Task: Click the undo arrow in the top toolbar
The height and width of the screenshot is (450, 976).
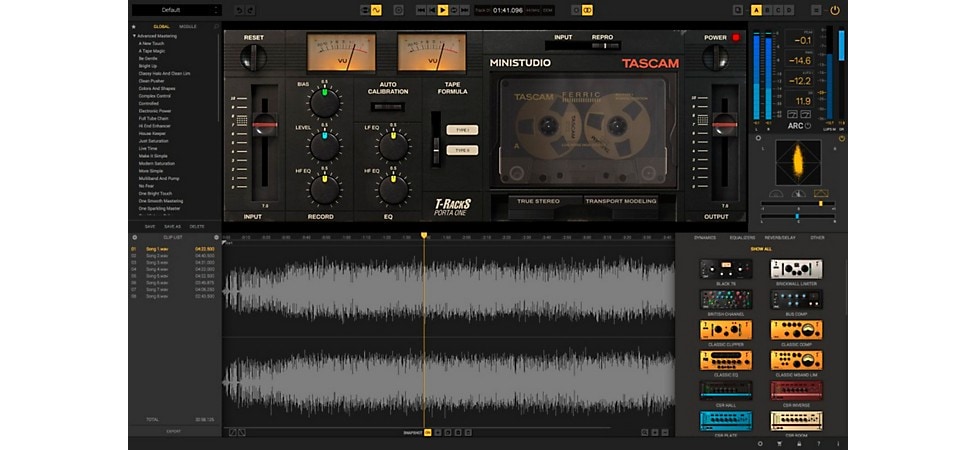Action: pyautogui.click(x=239, y=10)
